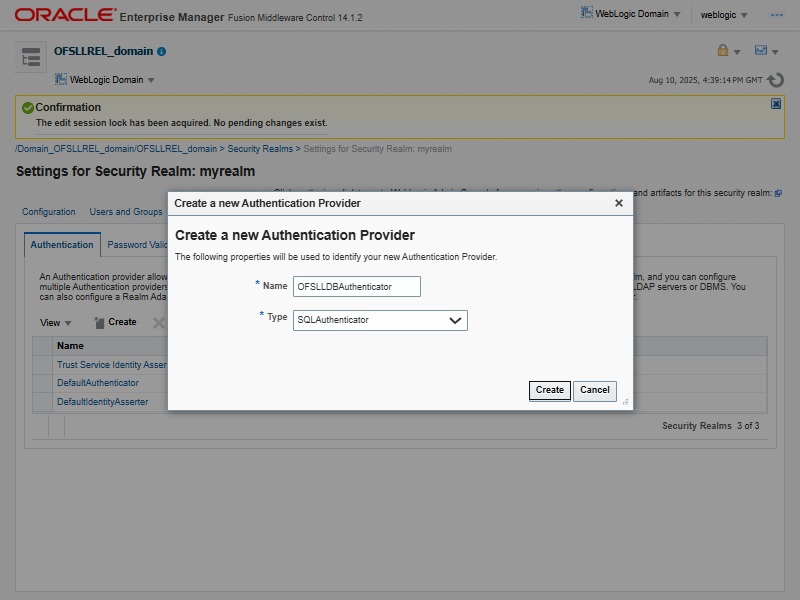Click the Create button in dialog
800x600 pixels.
[549, 391]
